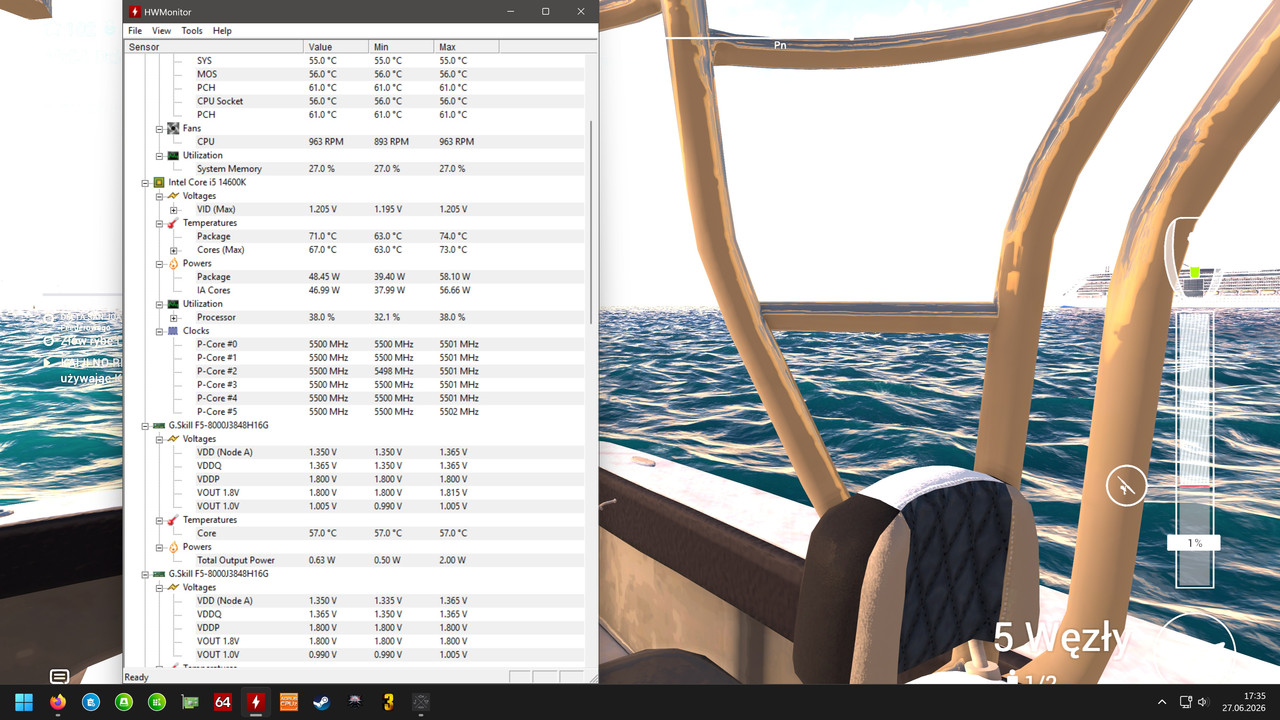Collapse the Fans group
The width and height of the screenshot is (1280, 720).
(x=159, y=128)
